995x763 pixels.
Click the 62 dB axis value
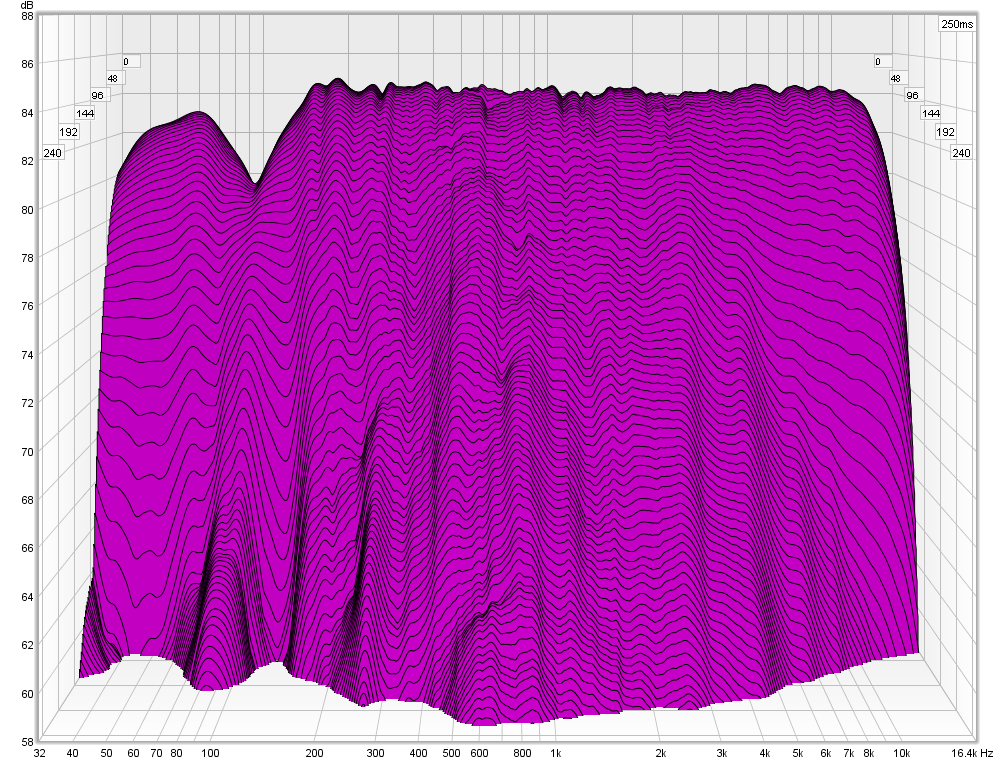point(27,645)
